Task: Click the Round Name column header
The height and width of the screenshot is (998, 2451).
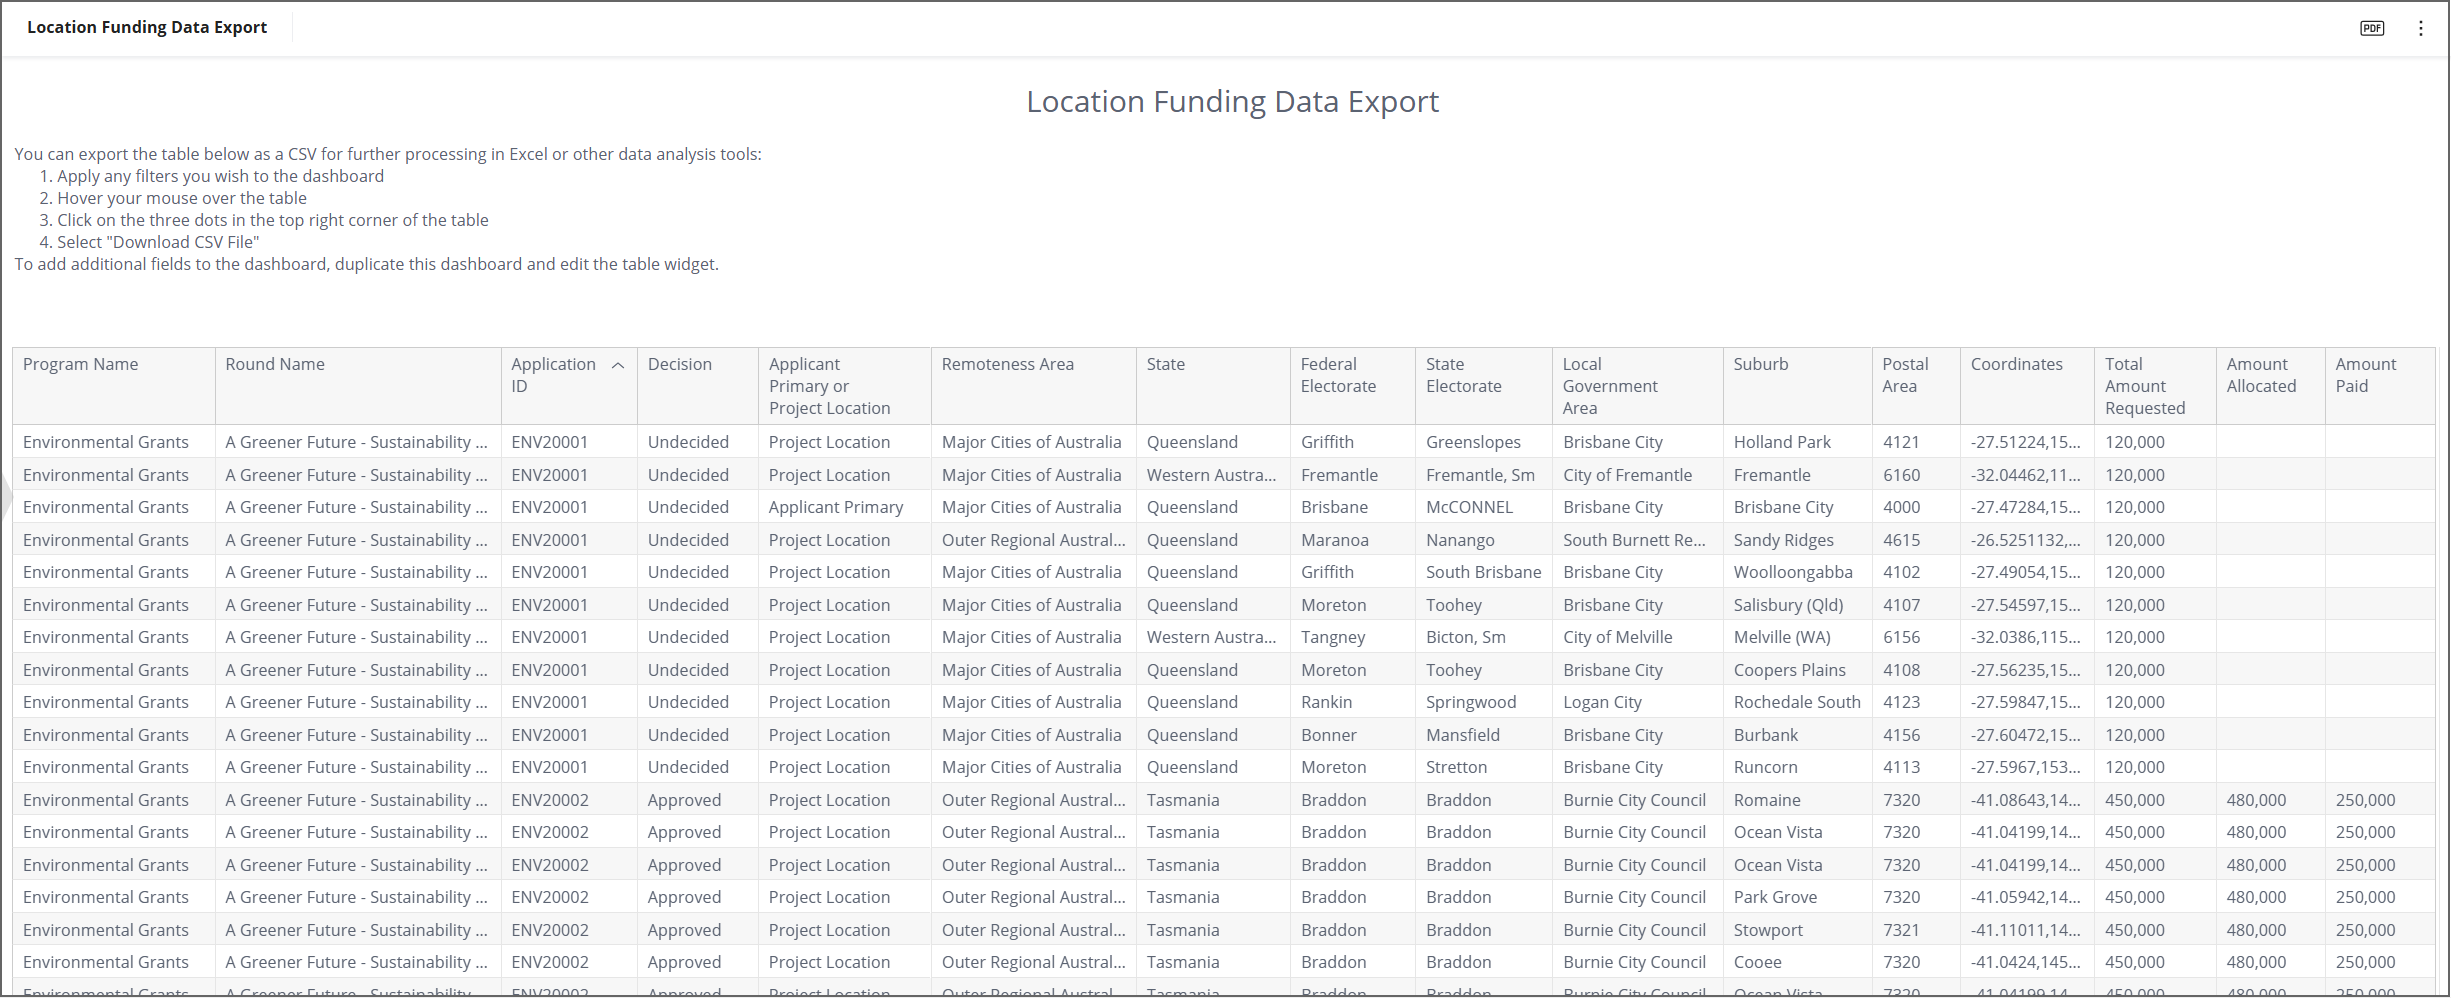Action: coord(275,365)
